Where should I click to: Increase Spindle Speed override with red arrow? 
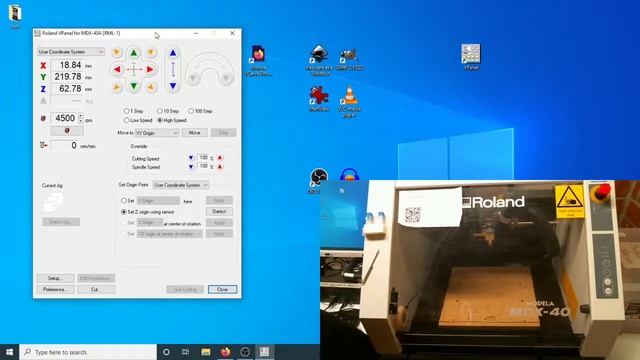click(220, 167)
